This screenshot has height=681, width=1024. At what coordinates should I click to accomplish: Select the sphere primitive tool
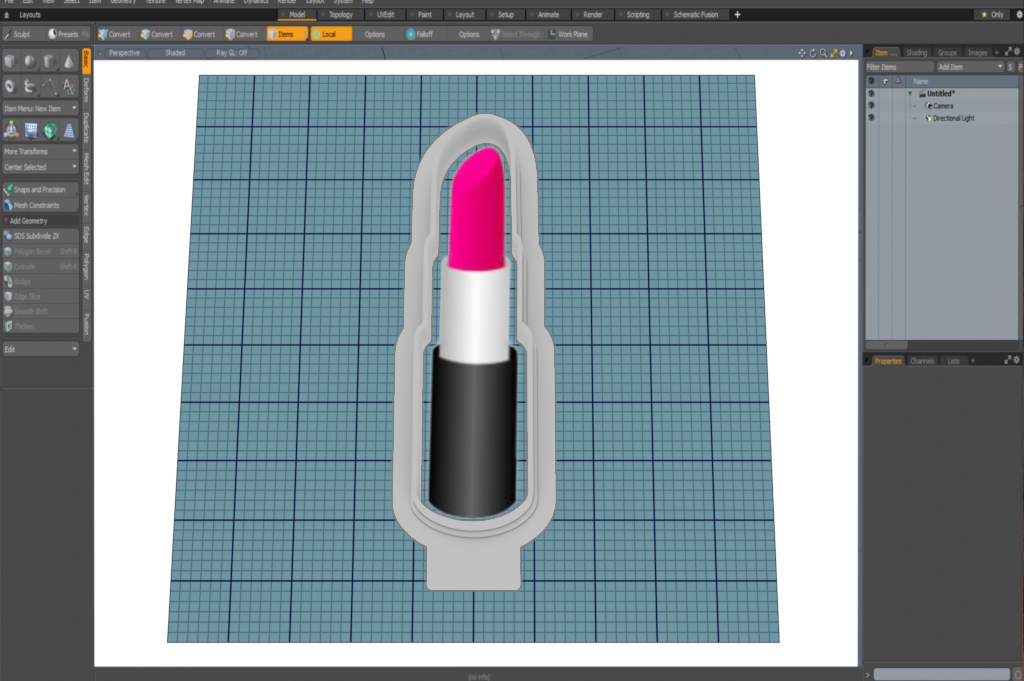point(30,62)
